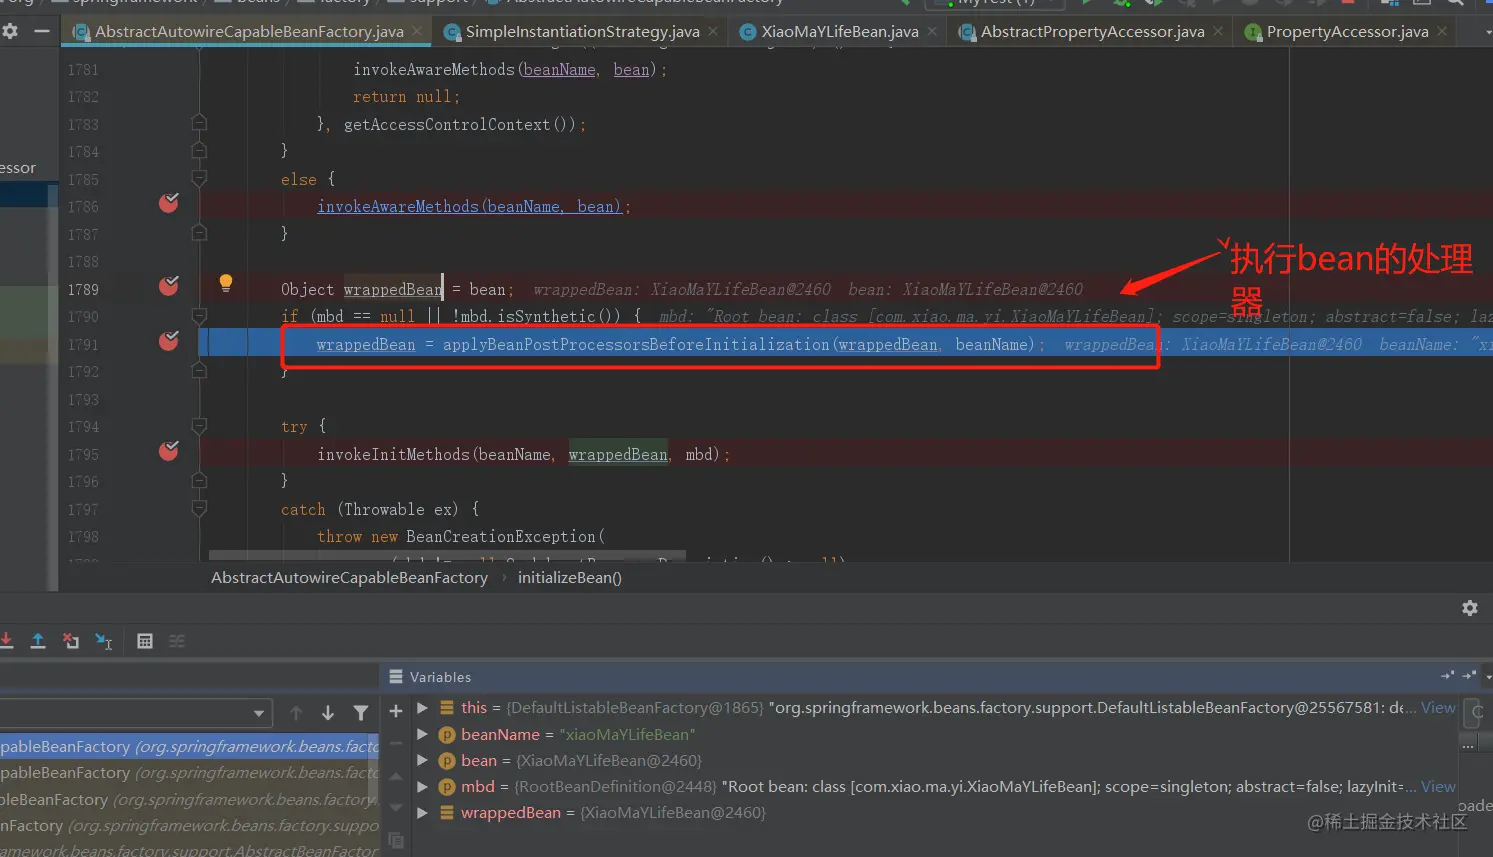Expand the 'bean' variable node
This screenshot has width=1493, height=857.
click(x=422, y=760)
